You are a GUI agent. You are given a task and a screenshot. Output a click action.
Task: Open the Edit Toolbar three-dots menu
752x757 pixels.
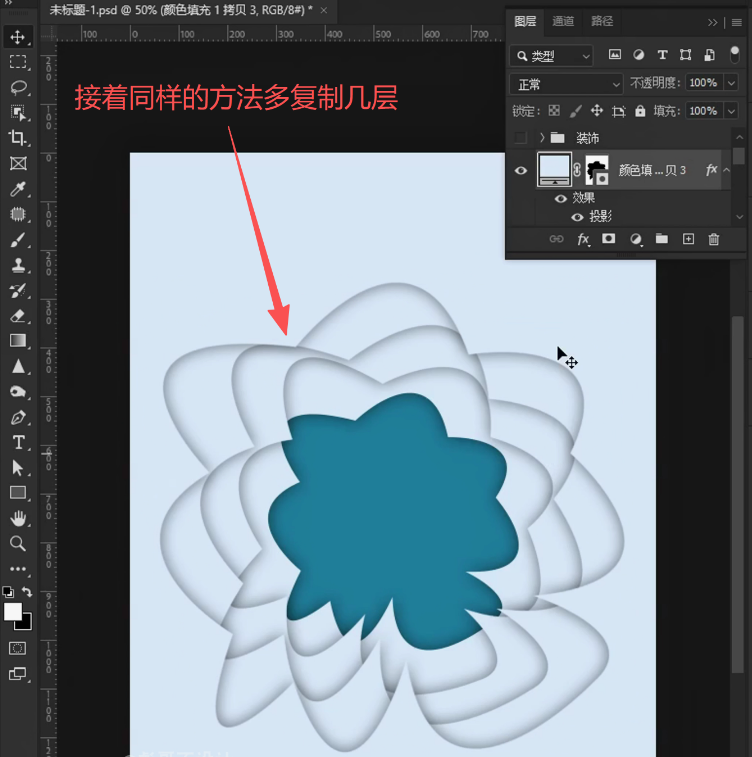pyautogui.click(x=18, y=569)
